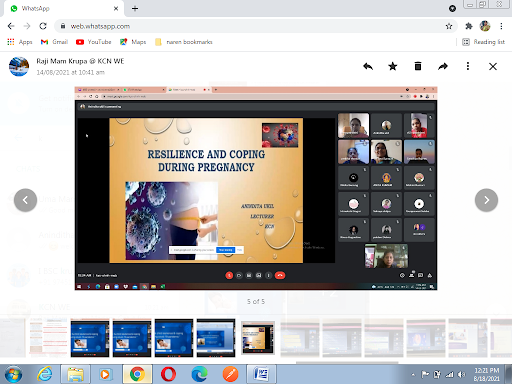Image resolution: width=512 pixels, height=384 pixels.
Task: Click the main presentation screenshot image
Action: coord(256,188)
